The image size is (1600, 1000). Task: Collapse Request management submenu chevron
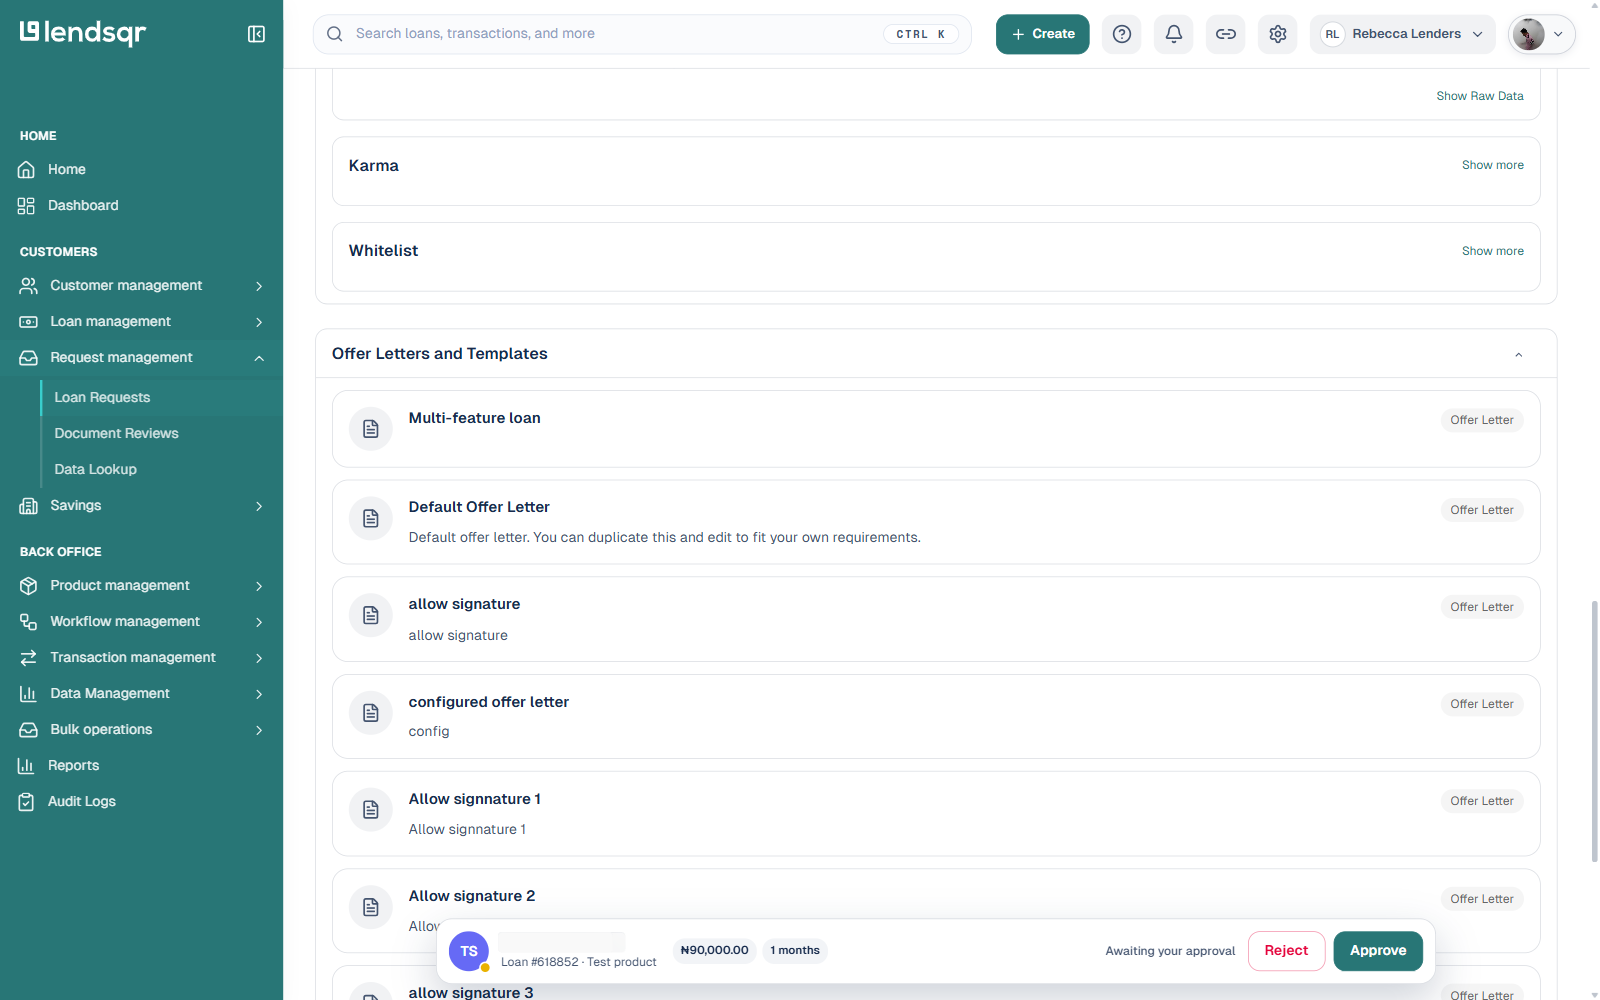pyautogui.click(x=259, y=358)
